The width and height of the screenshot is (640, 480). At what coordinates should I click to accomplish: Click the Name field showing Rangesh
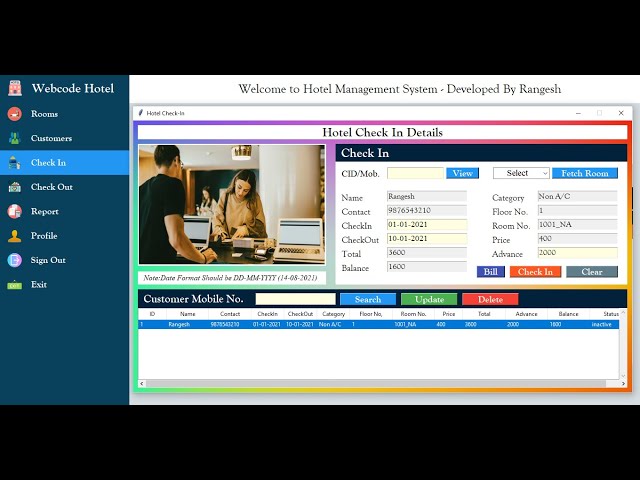point(427,196)
